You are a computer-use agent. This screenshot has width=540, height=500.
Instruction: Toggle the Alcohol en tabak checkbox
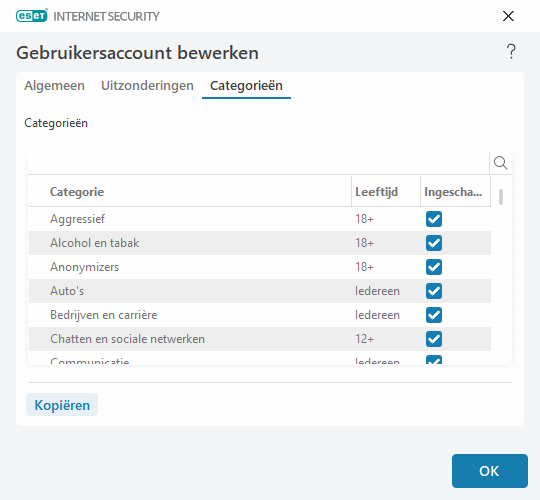coord(434,243)
